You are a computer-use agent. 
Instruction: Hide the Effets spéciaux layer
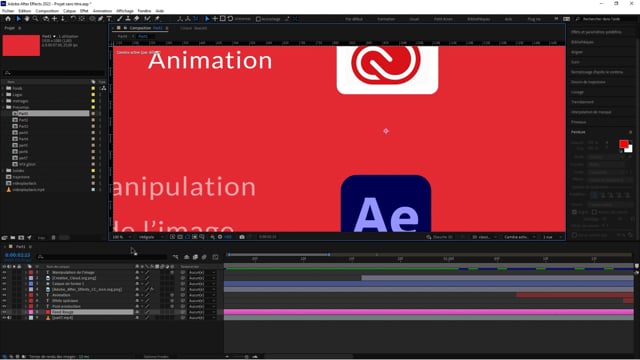tap(4, 301)
